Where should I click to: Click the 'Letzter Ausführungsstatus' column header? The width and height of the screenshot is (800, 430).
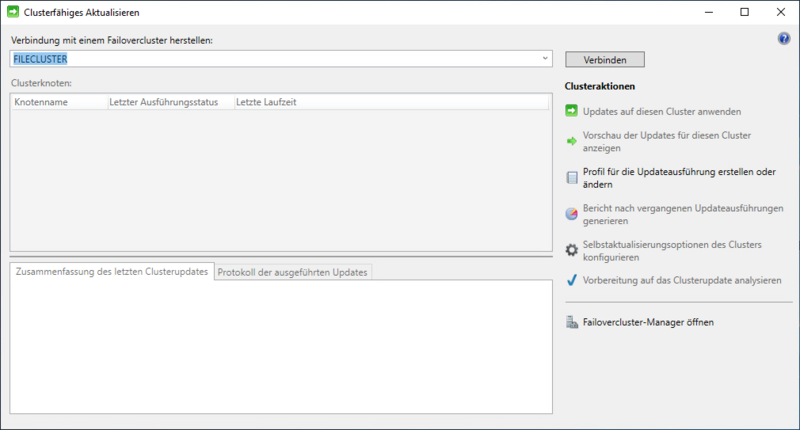(x=169, y=102)
